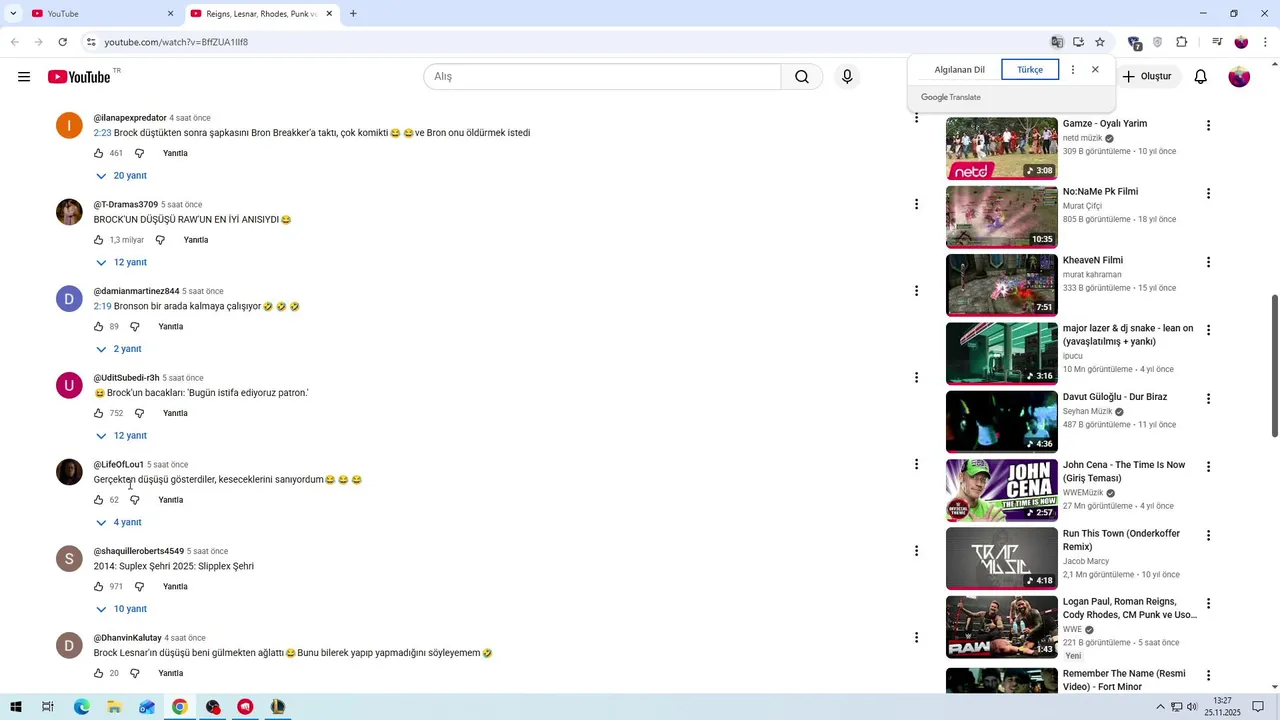Open major lazer & dj snake video title
Image resolution: width=1280 pixels, height=720 pixels.
click(x=1128, y=335)
